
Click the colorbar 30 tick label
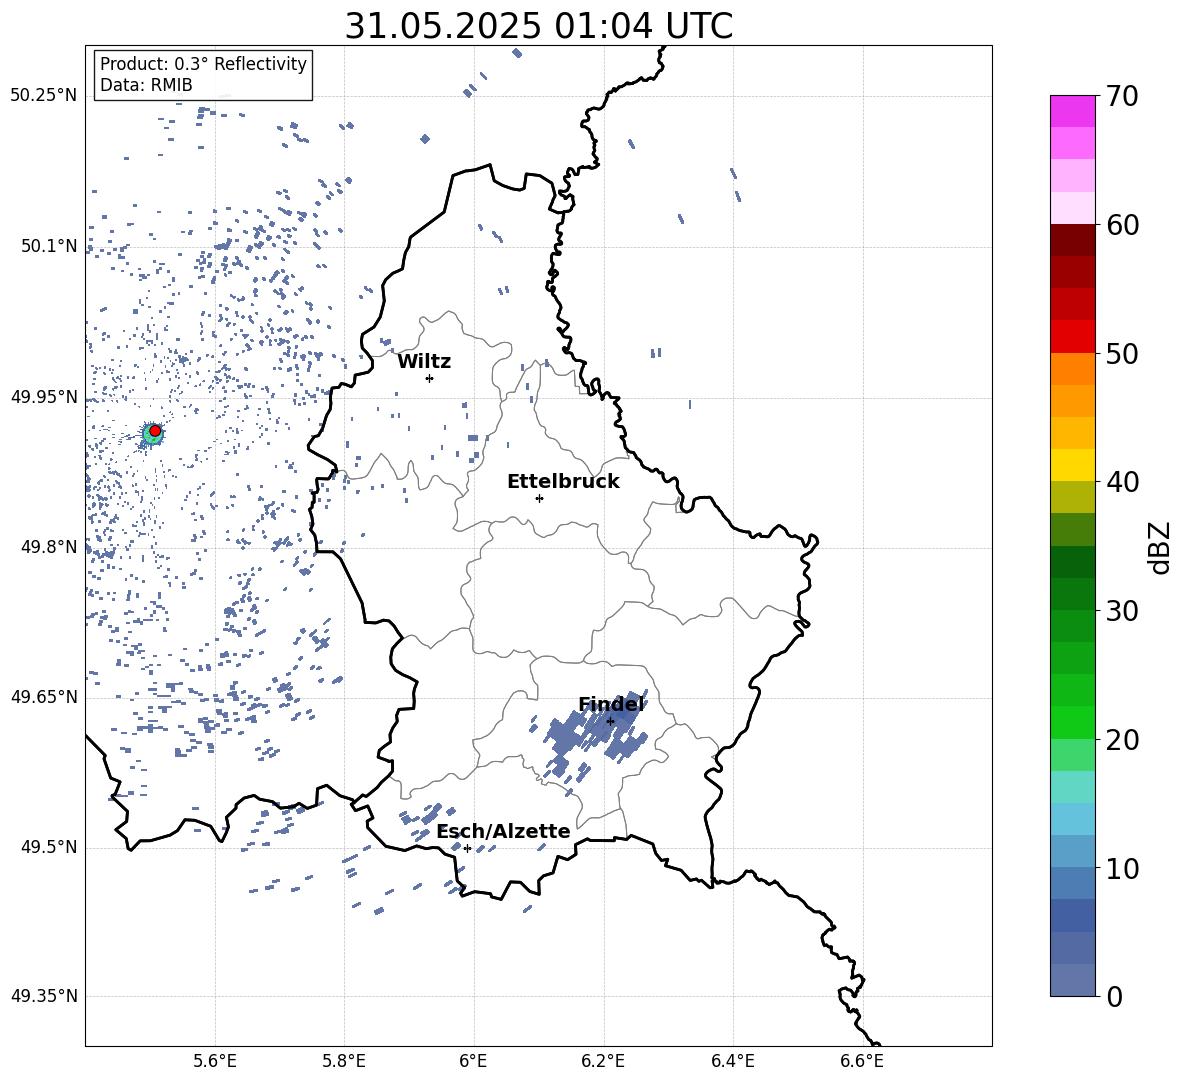[x=1122, y=611]
